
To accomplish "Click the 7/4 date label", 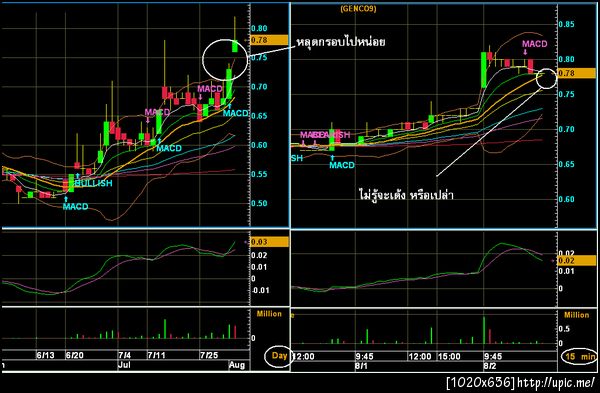I will (125, 355).
